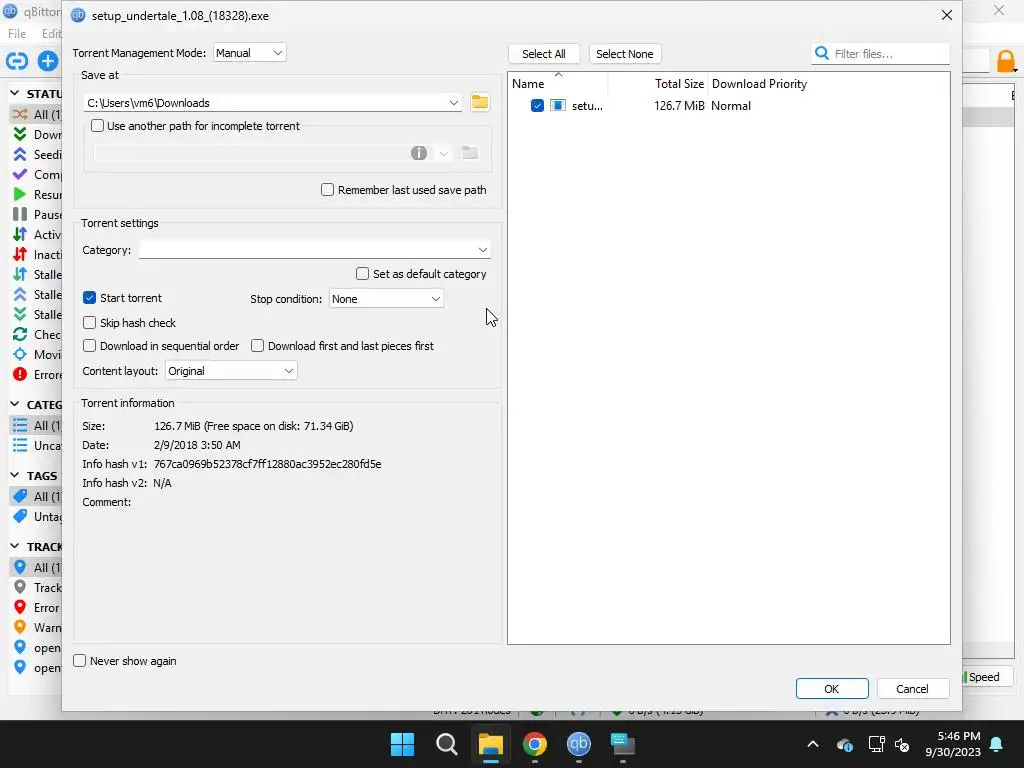
Task: Click the add torrent file plus icon
Action: [x=47, y=61]
